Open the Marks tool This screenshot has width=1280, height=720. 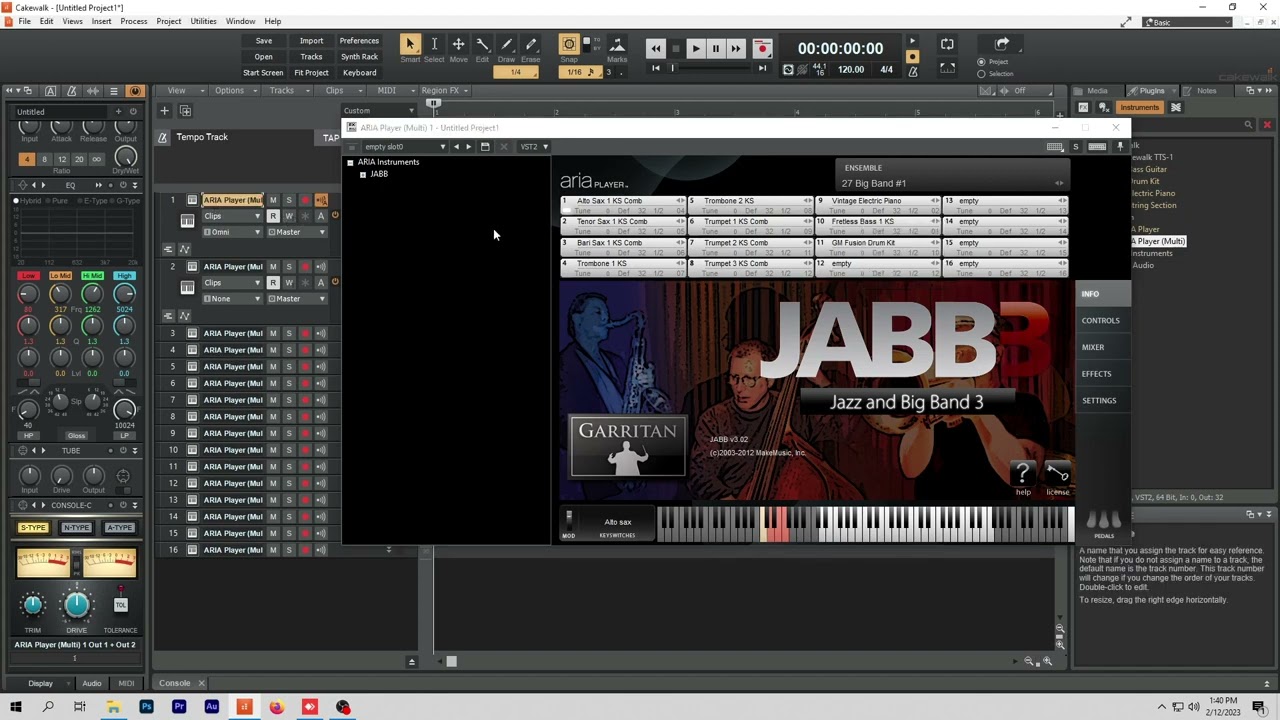(617, 44)
